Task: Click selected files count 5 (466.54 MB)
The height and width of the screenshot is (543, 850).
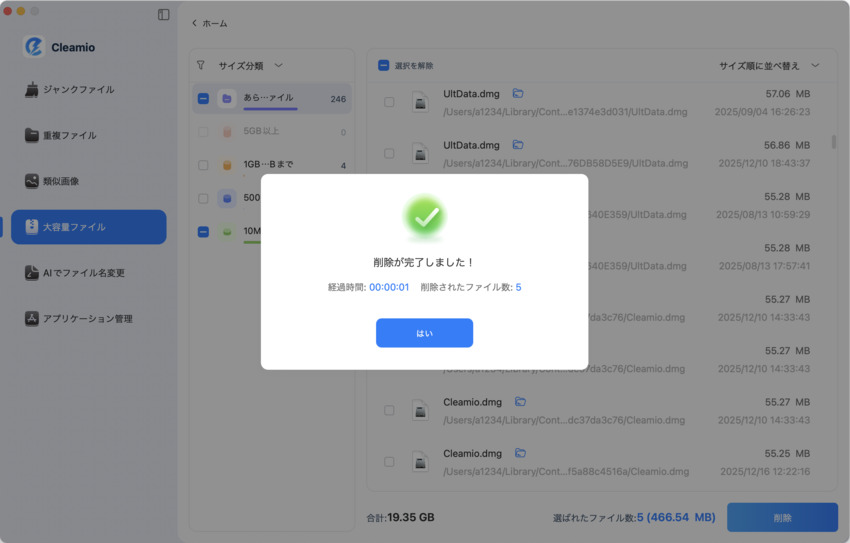Action: point(676,518)
